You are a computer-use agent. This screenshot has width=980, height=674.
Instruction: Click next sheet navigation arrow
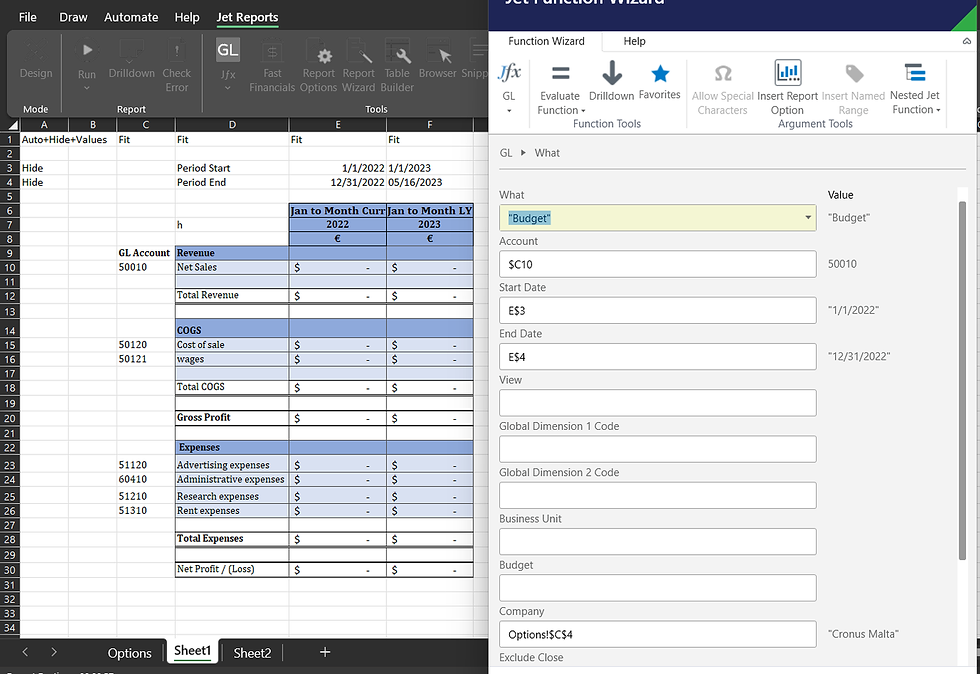pos(54,652)
